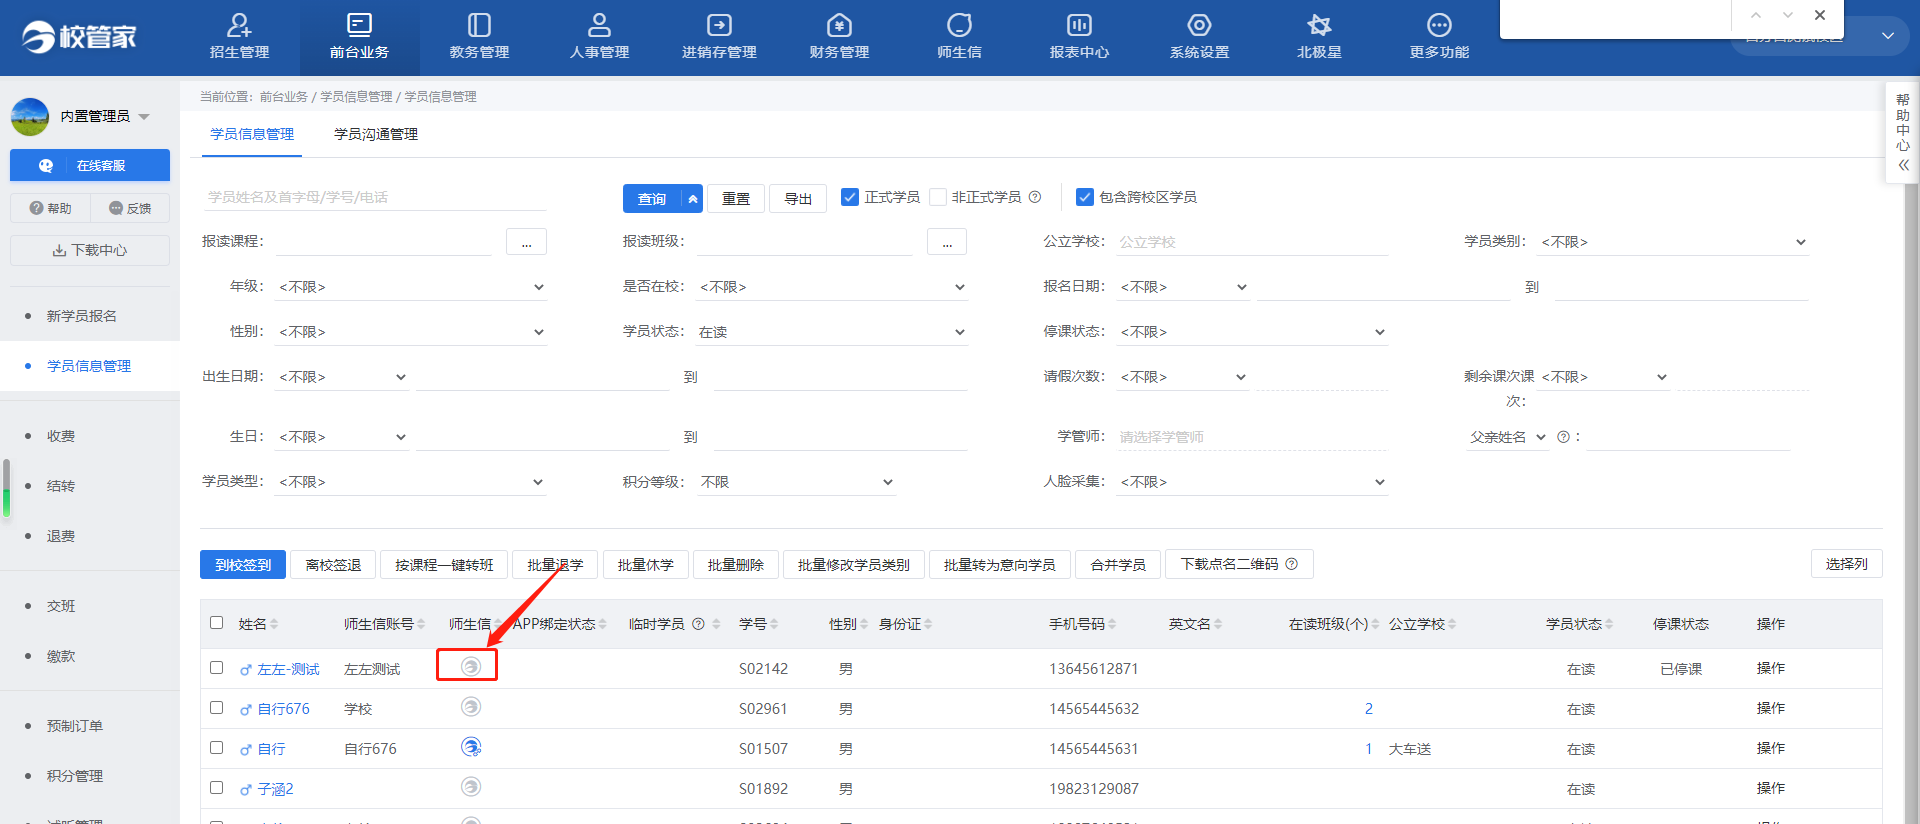Open 进销存管理 module icon
This screenshot has height=824, width=1920.
(719, 25)
